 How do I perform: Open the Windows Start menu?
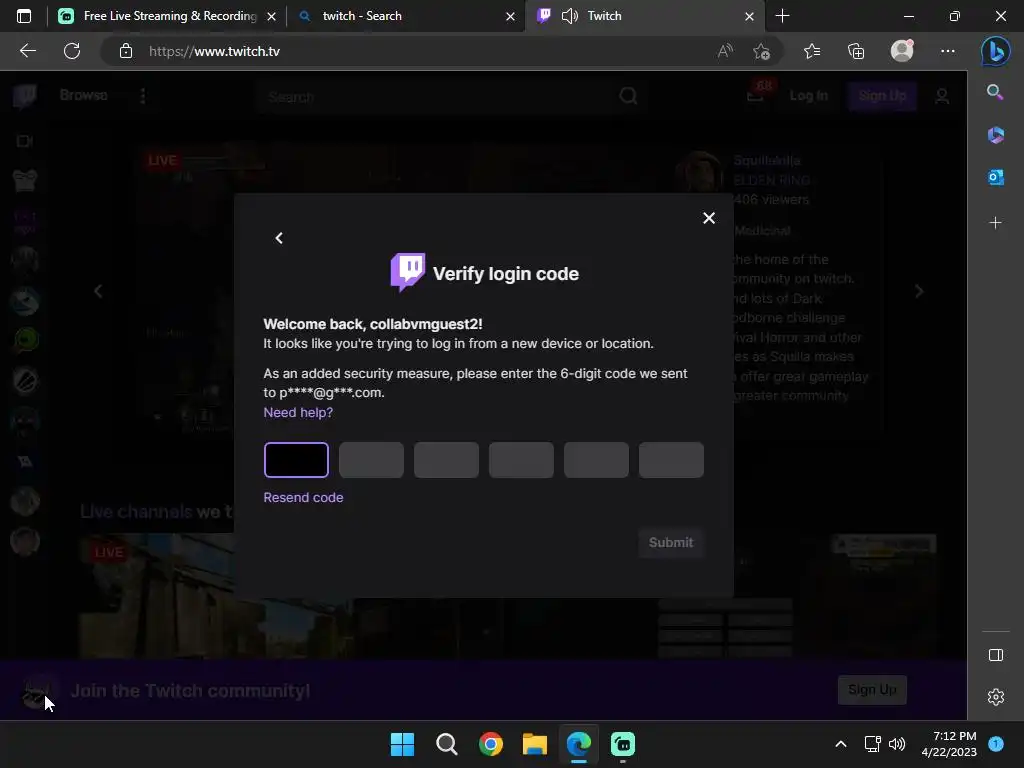(402, 744)
